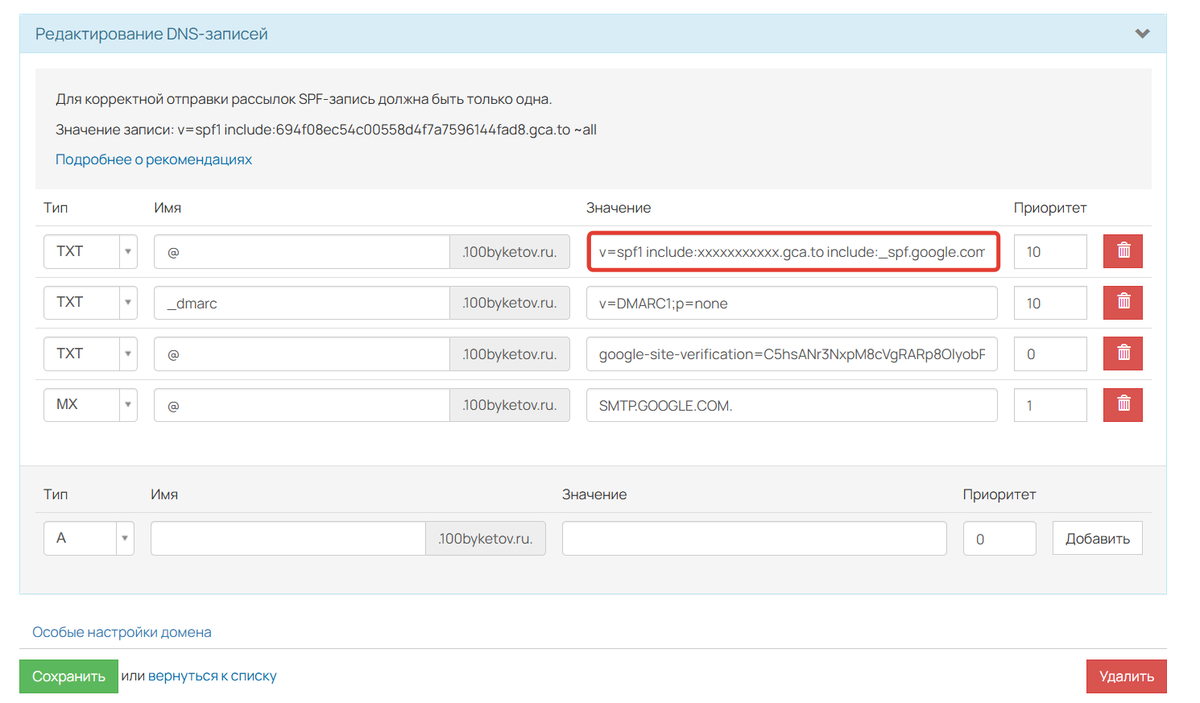Click the Имя label in the new record form
Screen dimensions: 1200x703
(x=164, y=494)
